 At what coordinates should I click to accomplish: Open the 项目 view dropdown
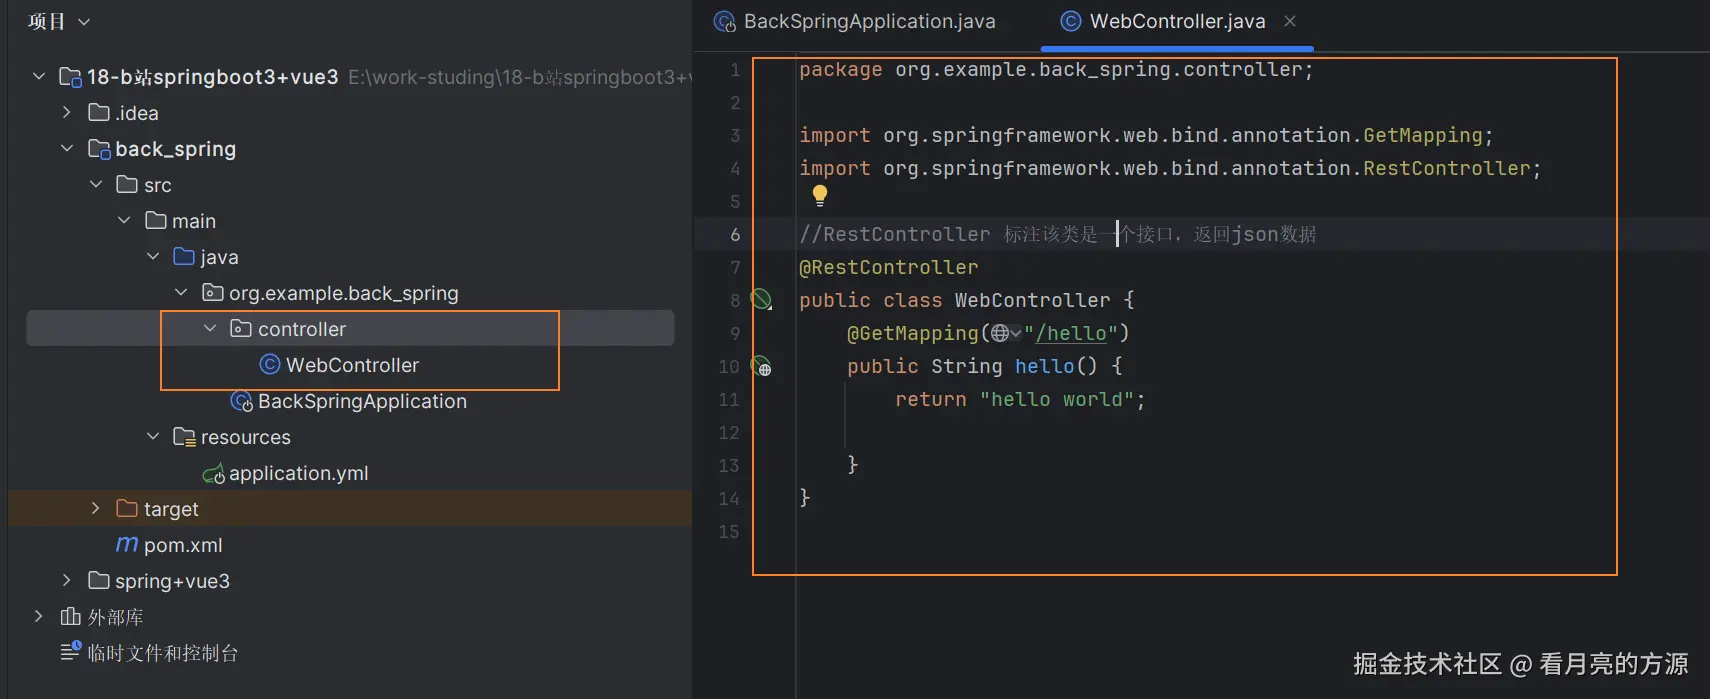(x=59, y=21)
